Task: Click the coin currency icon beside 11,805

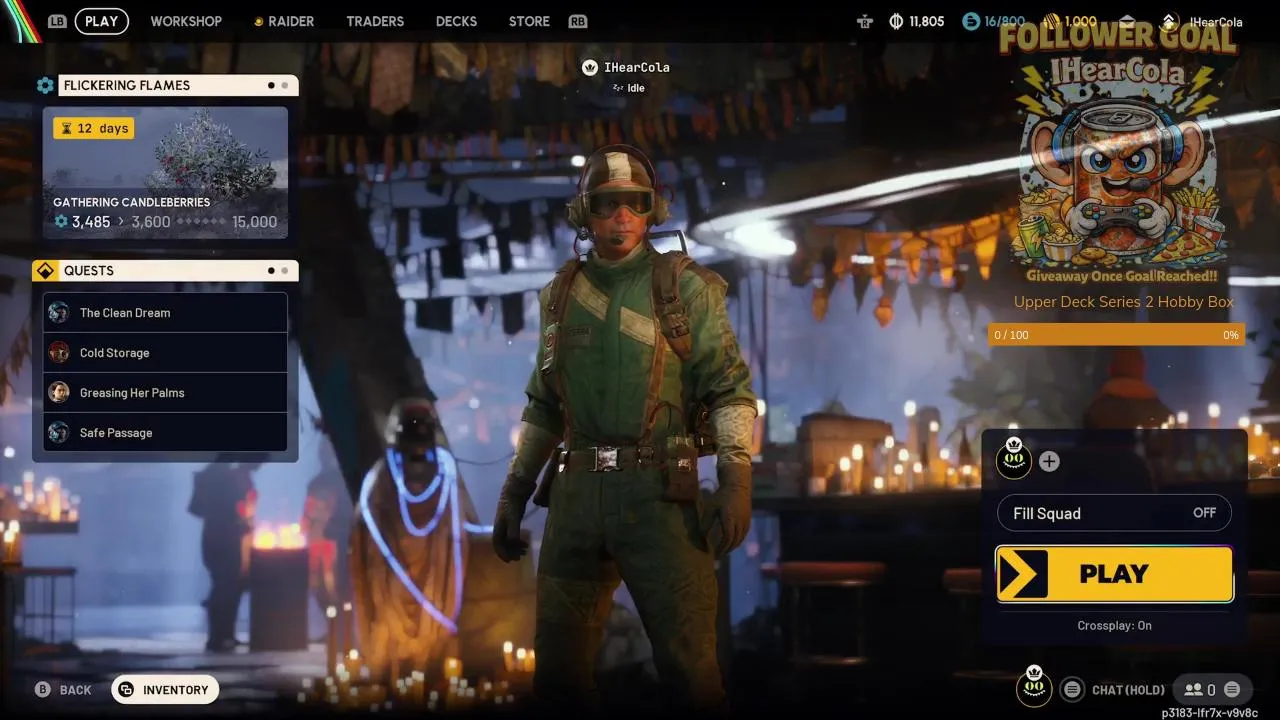Action: [896, 21]
